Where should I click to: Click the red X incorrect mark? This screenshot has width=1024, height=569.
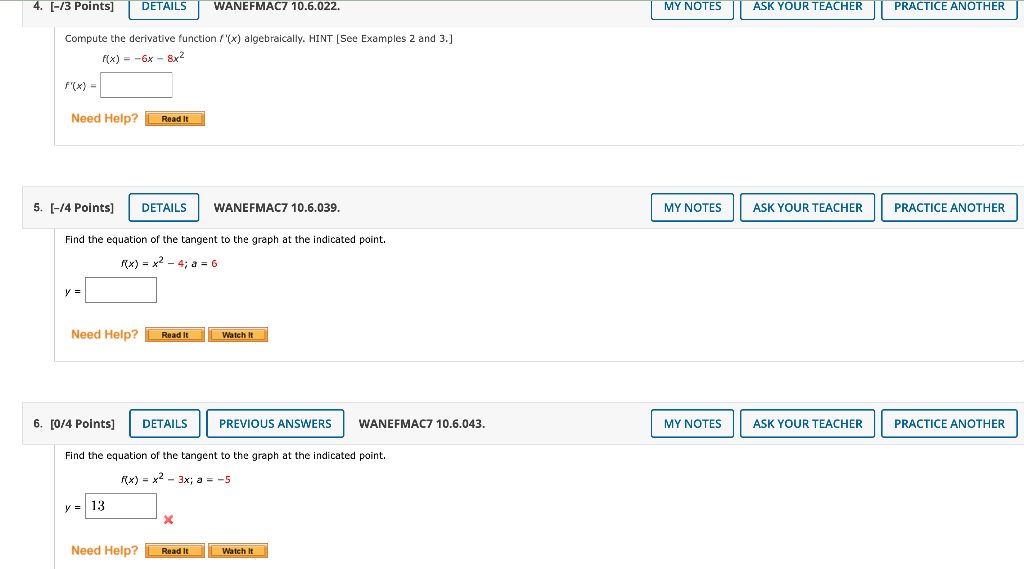[168, 519]
